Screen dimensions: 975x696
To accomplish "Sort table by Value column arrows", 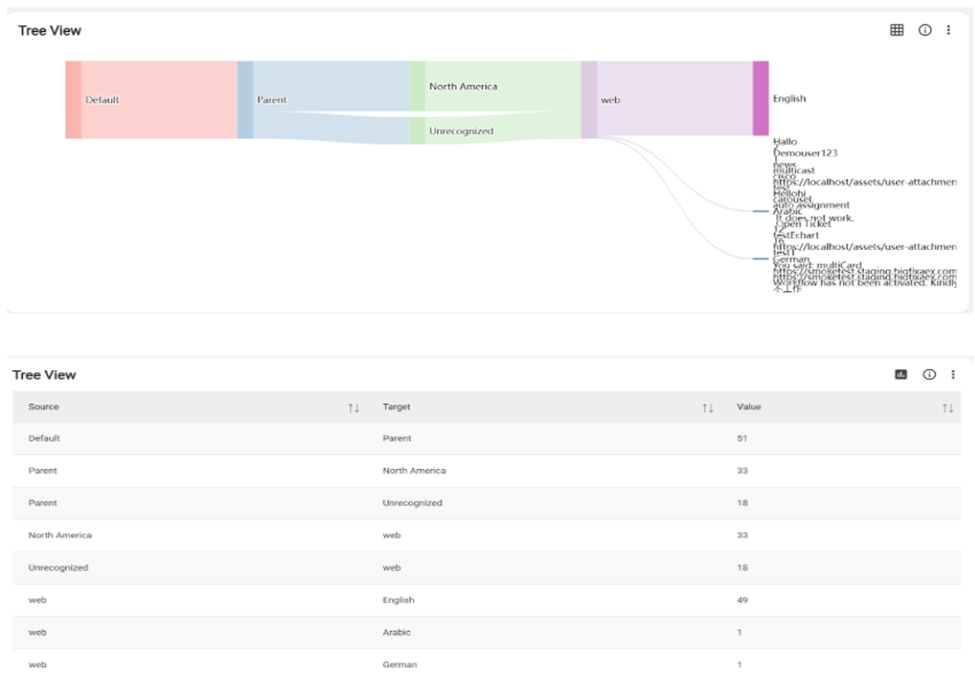I will click(946, 408).
